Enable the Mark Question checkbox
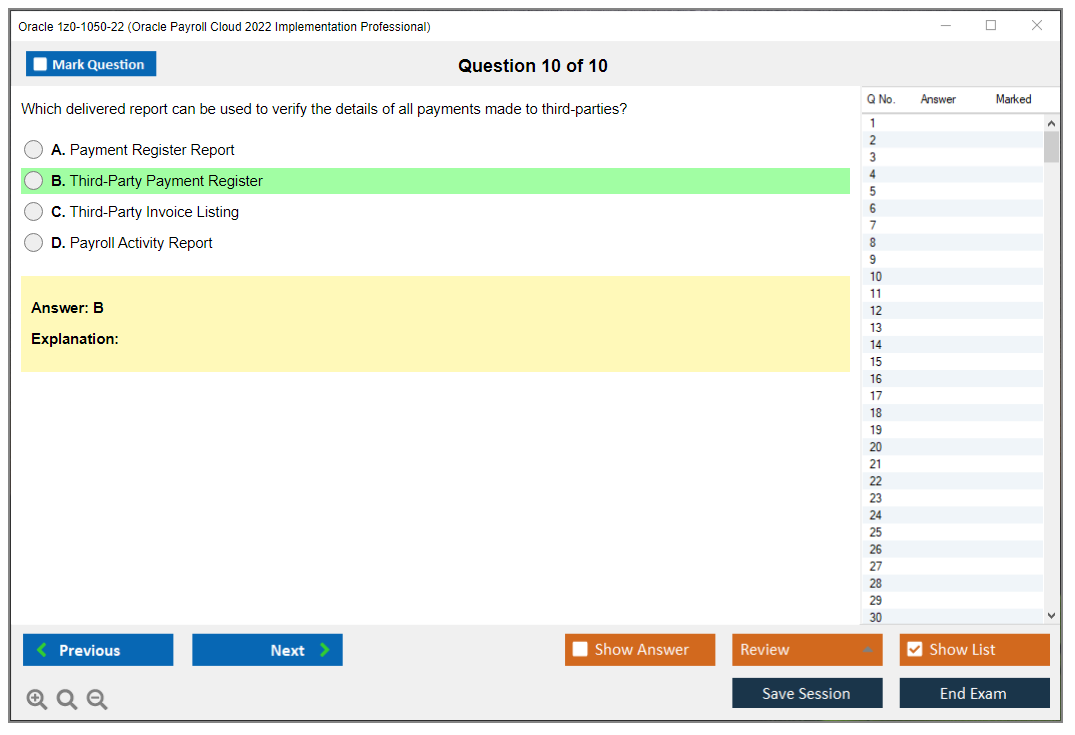 (x=39, y=63)
